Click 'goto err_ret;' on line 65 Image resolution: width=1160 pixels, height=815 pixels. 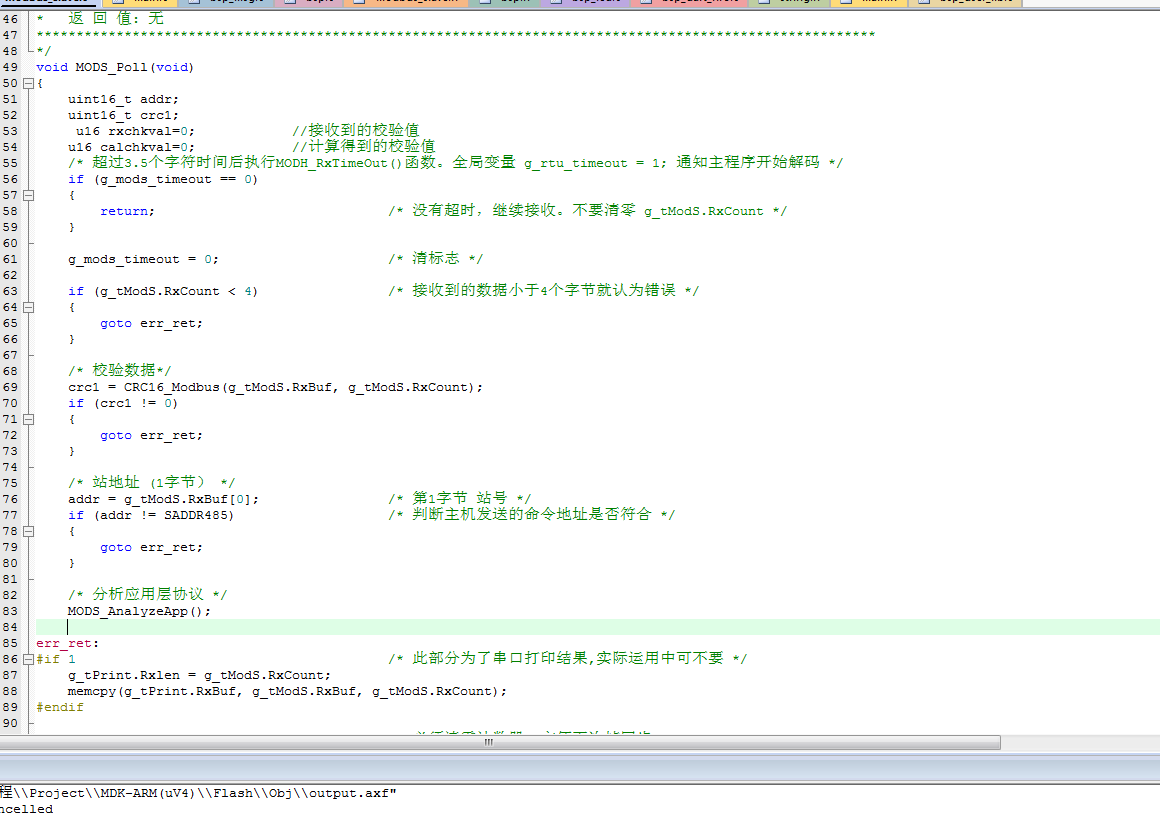151,324
